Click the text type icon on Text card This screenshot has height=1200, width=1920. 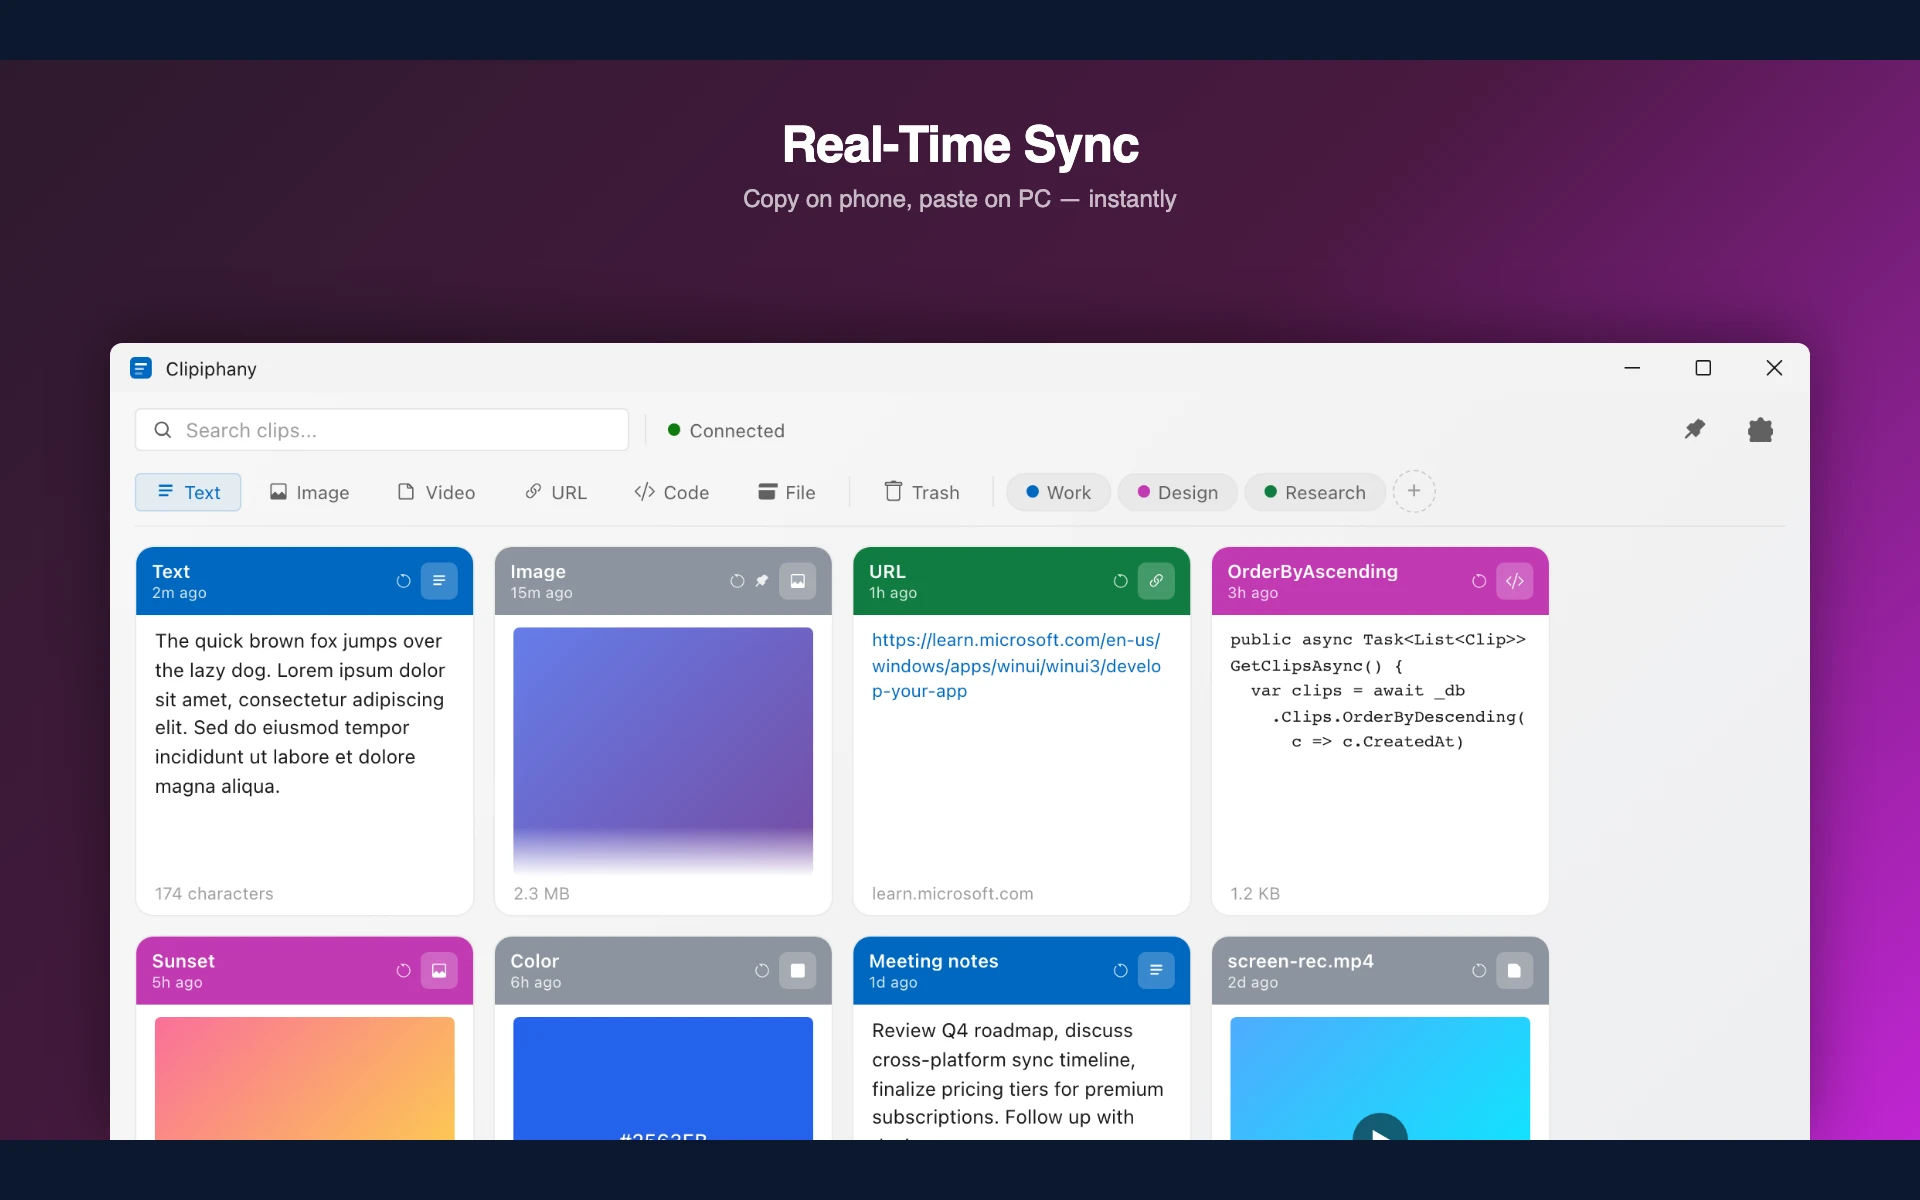point(439,581)
